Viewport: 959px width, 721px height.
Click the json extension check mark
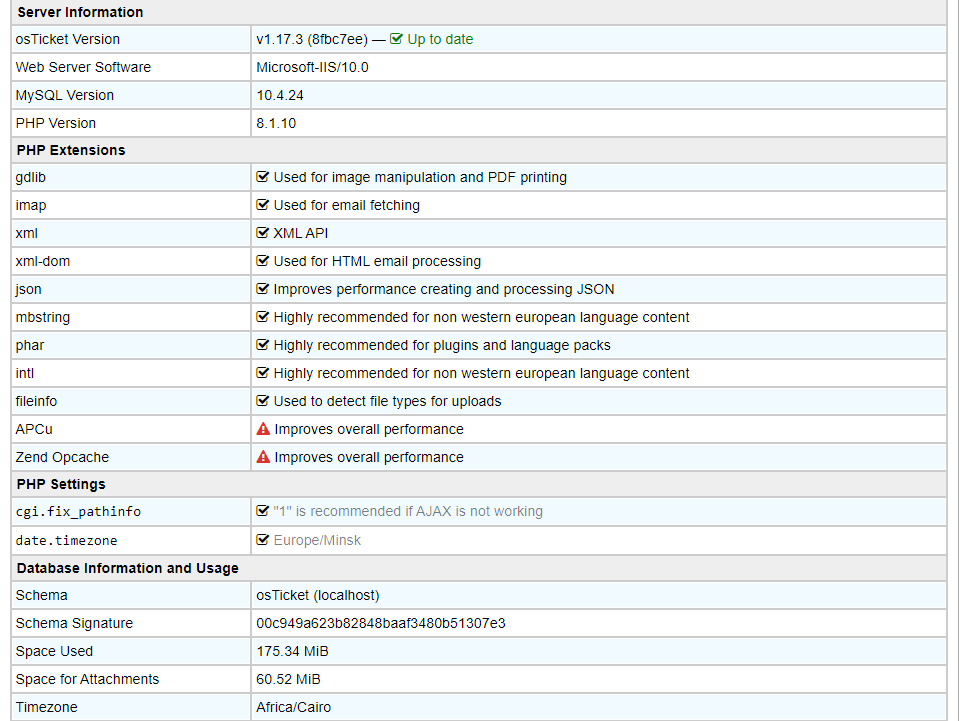coord(263,289)
